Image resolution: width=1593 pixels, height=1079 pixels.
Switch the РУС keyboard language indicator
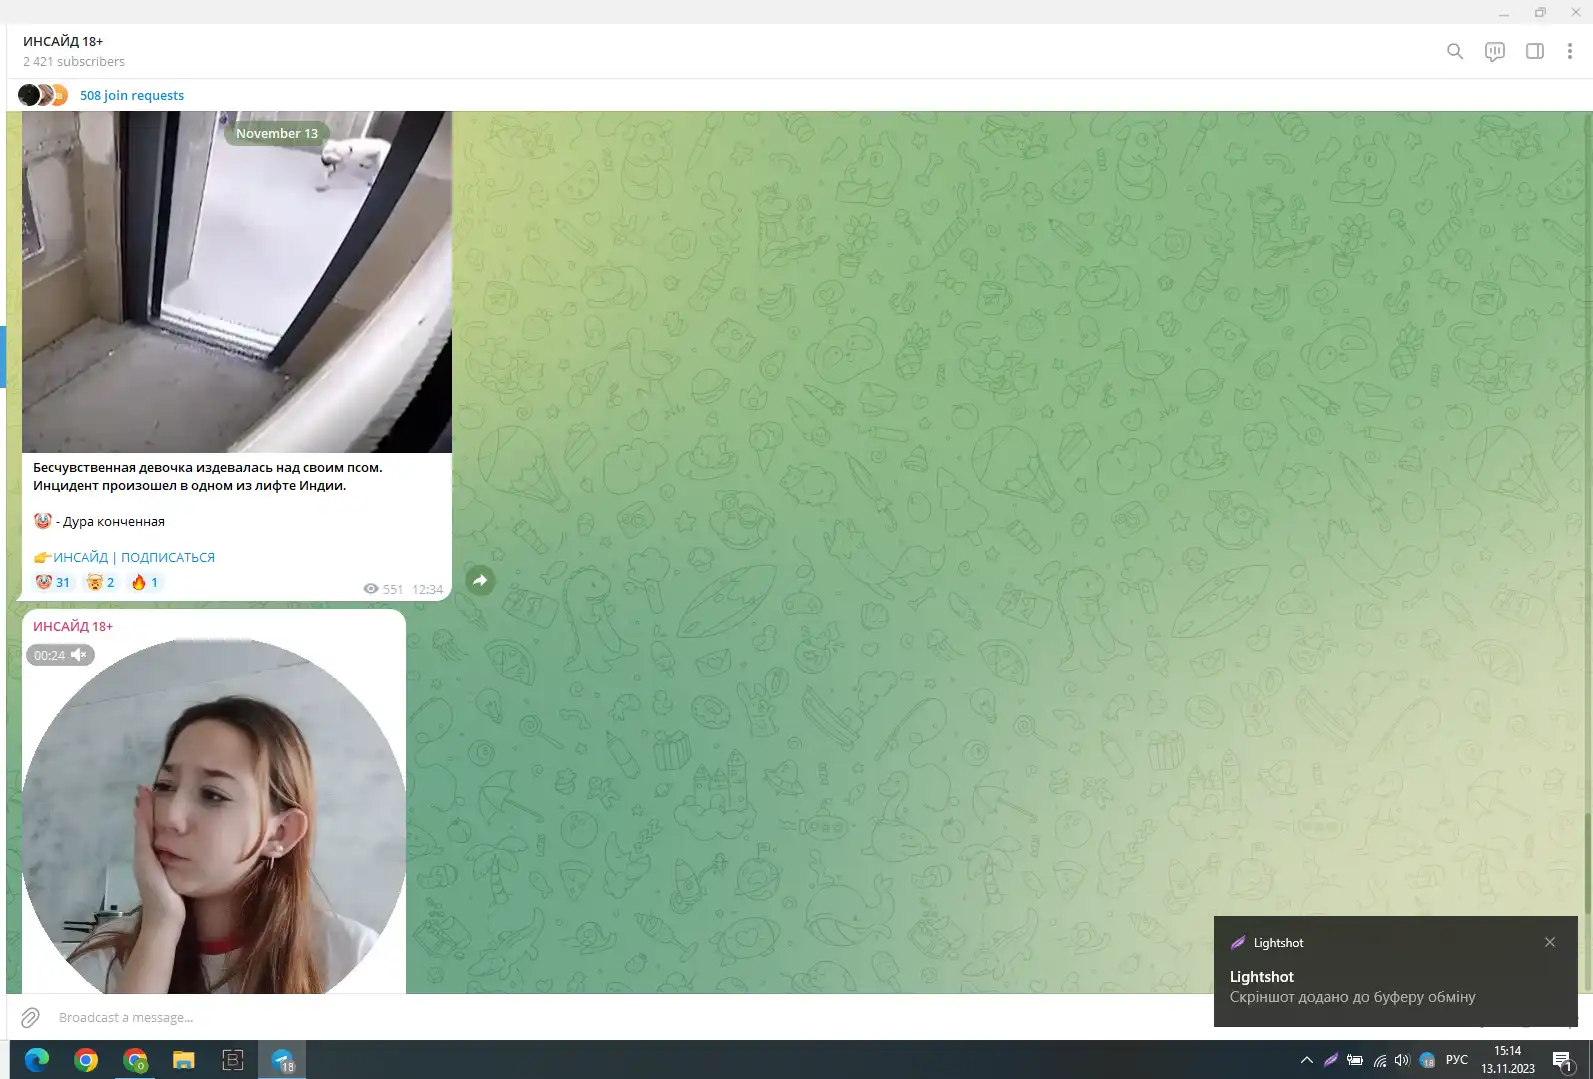[1457, 1060]
